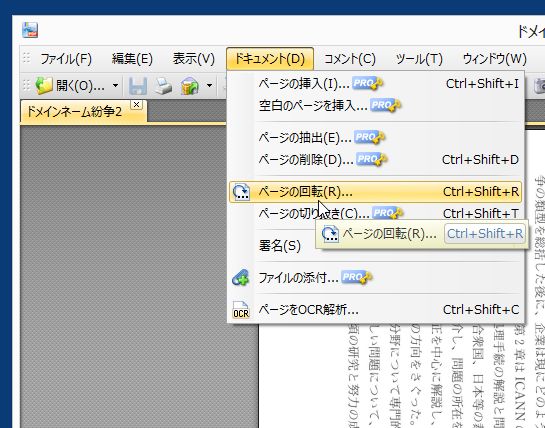The height and width of the screenshot is (428, 545).
Task: Choose ファイルの添付... menu entry
Action: pyautogui.click(x=375, y=277)
